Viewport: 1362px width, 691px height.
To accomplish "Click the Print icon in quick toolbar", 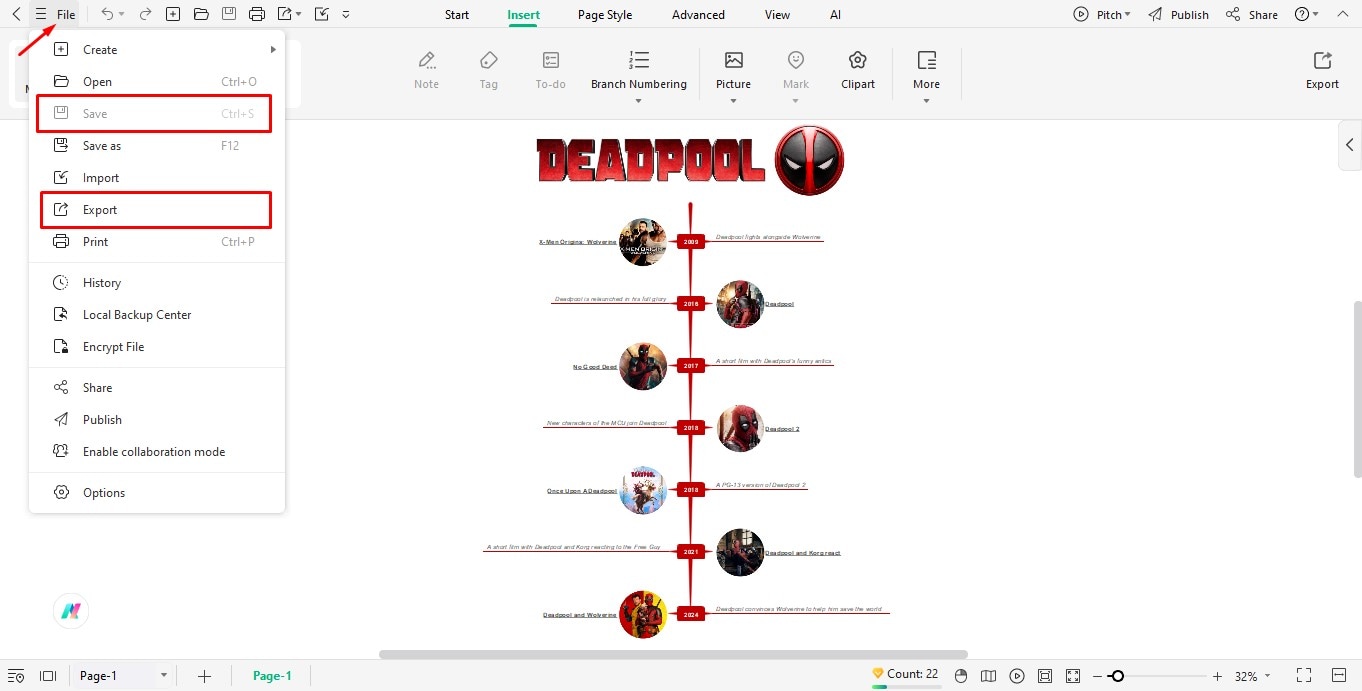I will (257, 14).
